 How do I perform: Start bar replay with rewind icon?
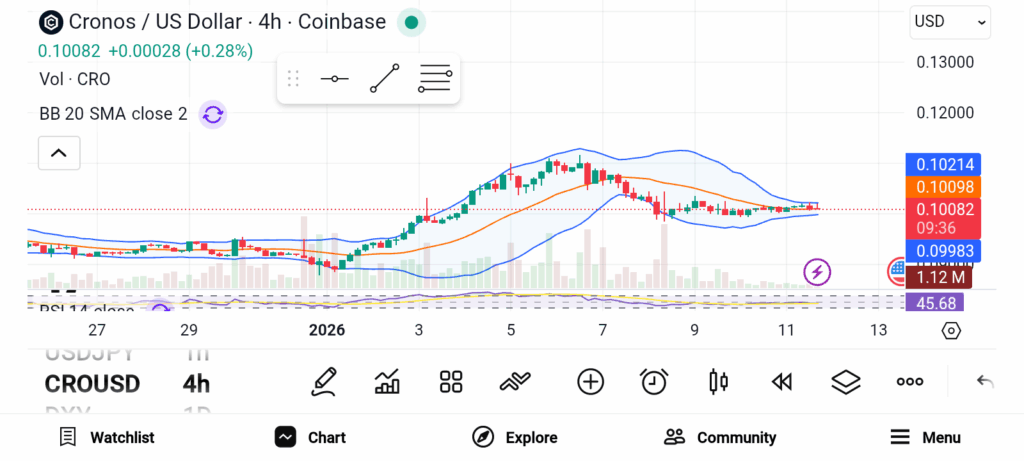coord(782,381)
